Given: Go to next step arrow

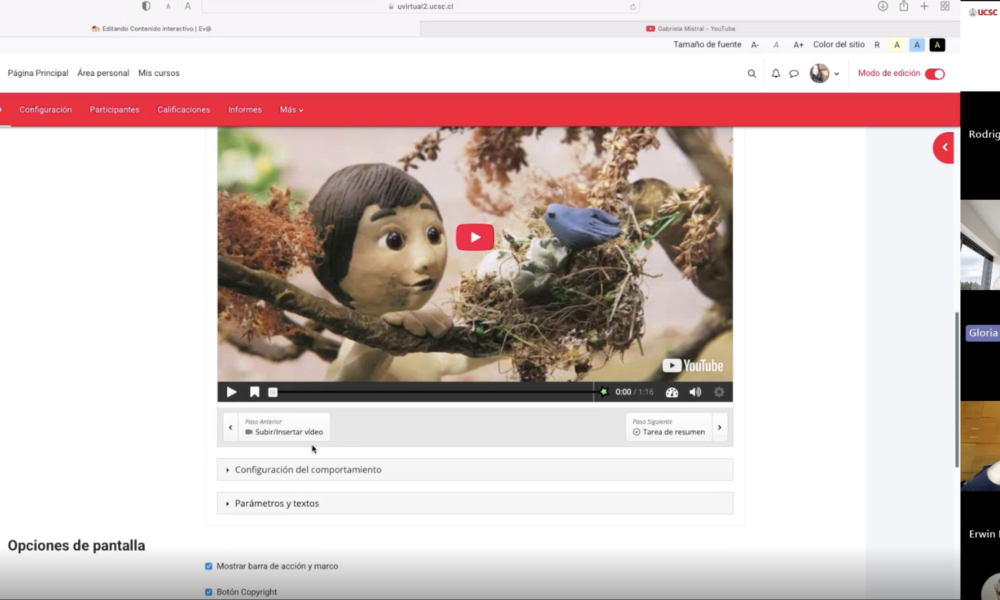Looking at the screenshot, I should [719, 427].
